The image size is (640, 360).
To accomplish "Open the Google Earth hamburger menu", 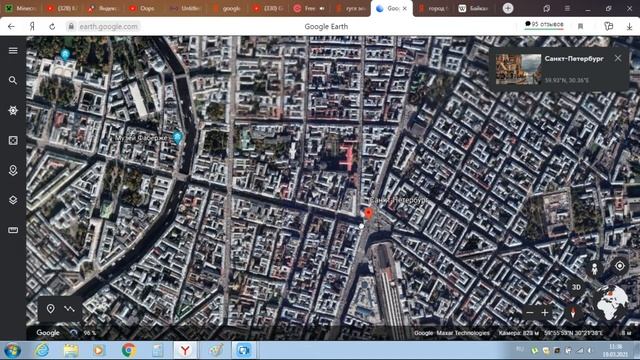I will click(x=13, y=51).
